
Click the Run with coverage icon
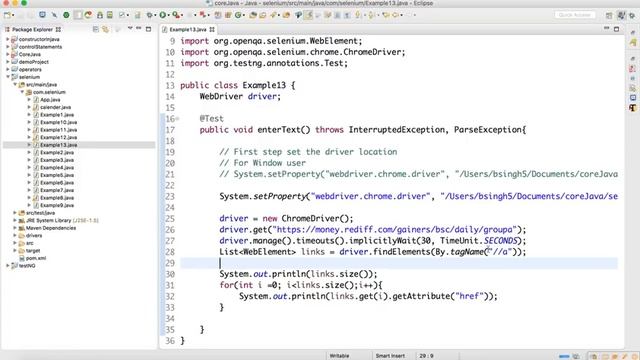tap(176, 15)
